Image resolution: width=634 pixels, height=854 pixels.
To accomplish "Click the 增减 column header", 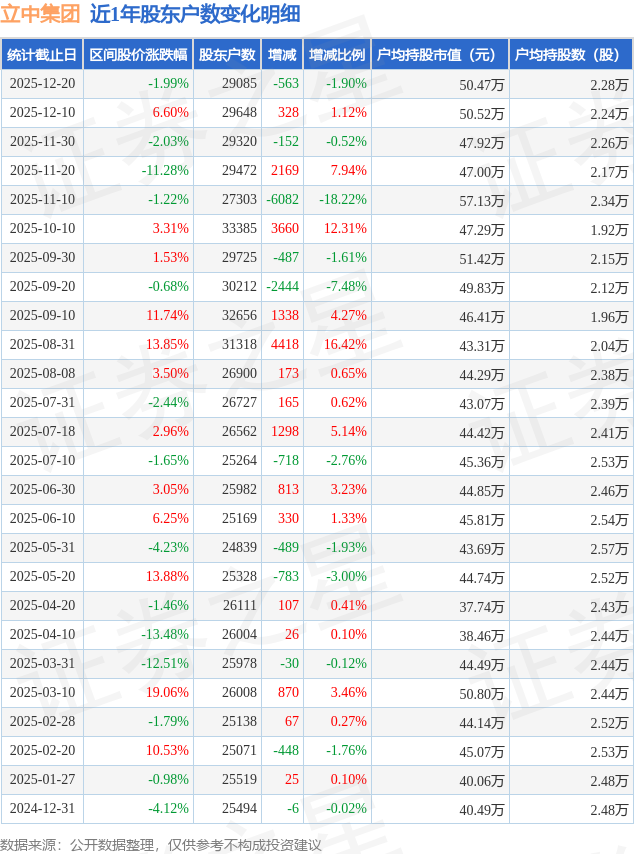I will pos(282,55).
